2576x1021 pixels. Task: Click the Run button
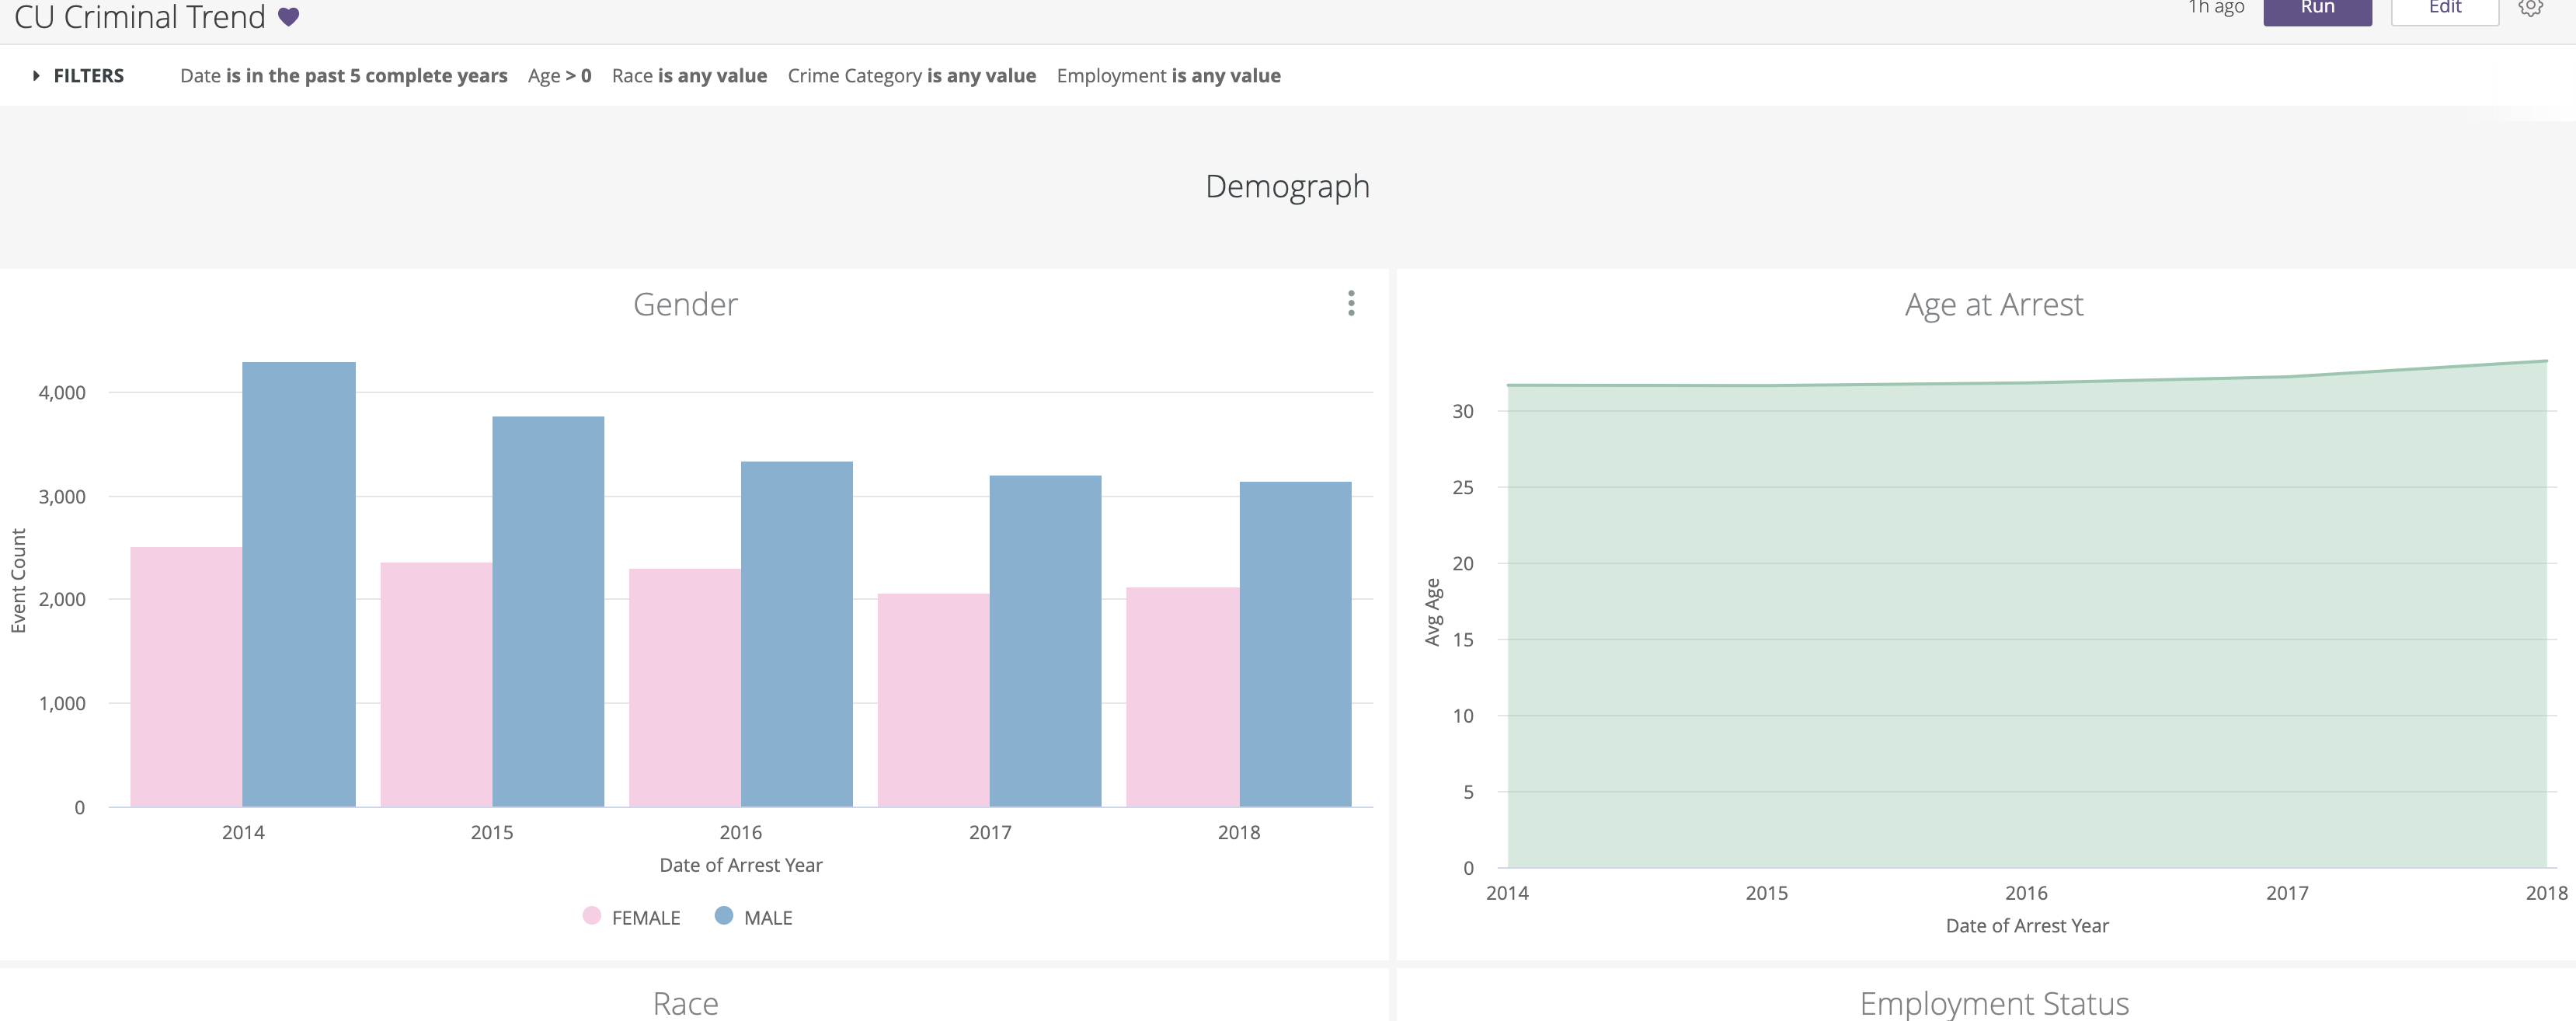click(2317, 9)
